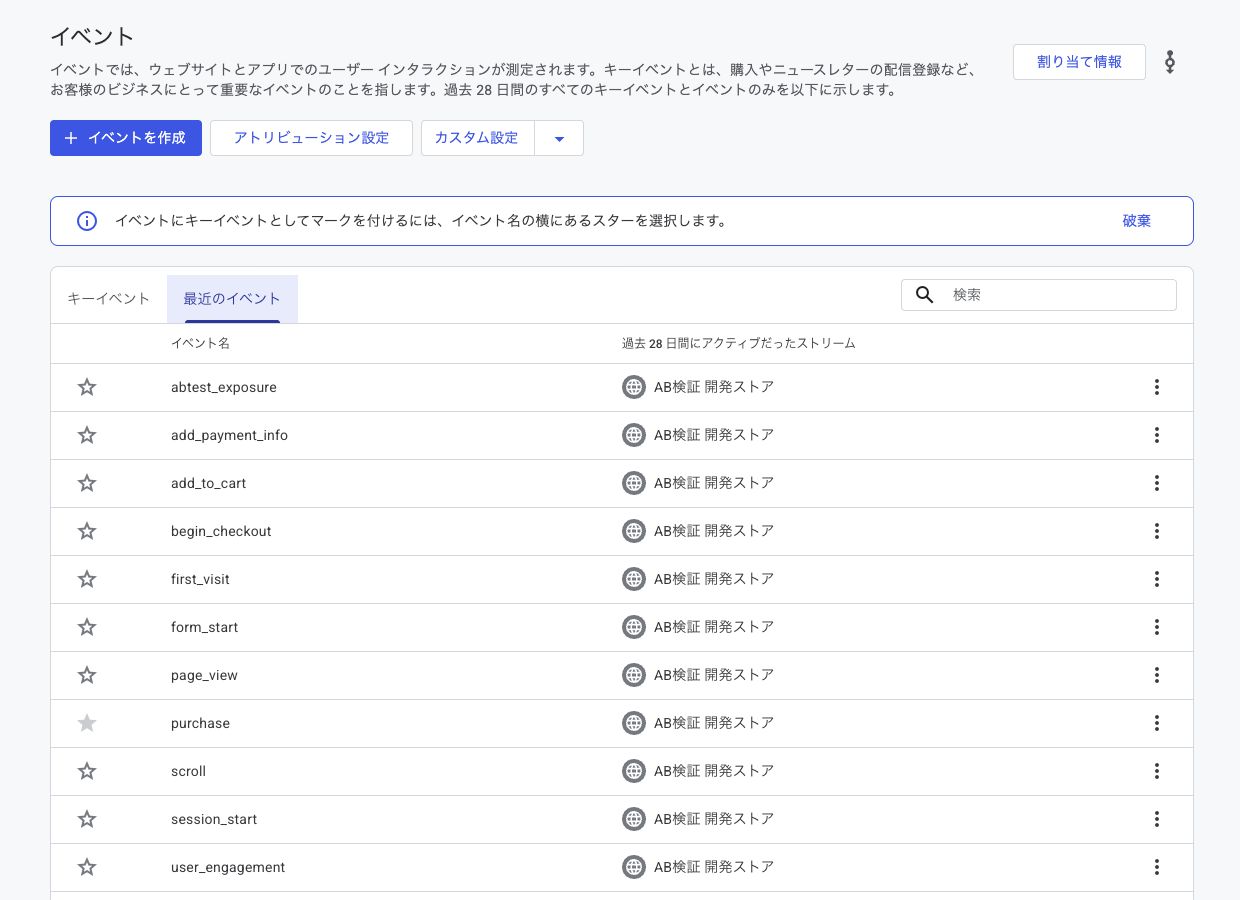The width and height of the screenshot is (1240, 900).
Task: Click the info icon in the banner
Action: click(87, 221)
